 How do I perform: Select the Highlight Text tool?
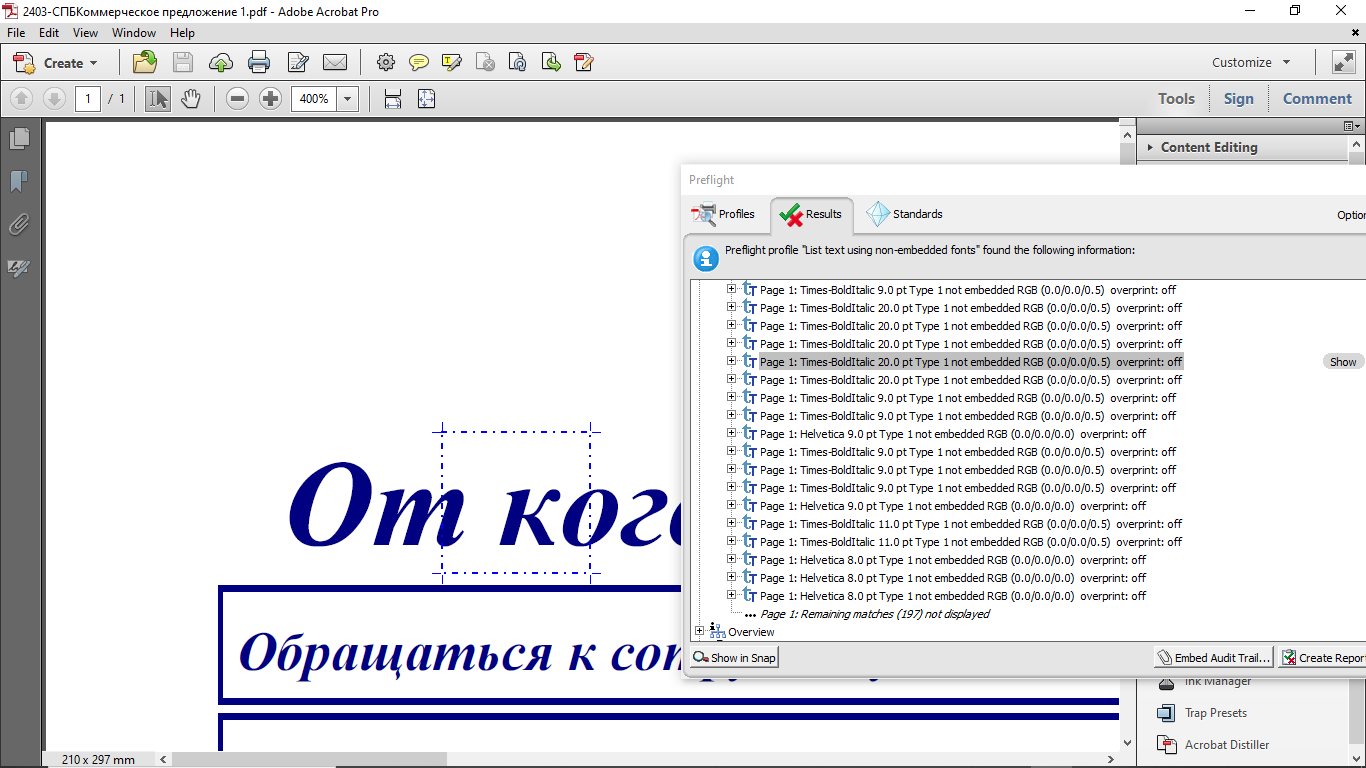pos(452,63)
